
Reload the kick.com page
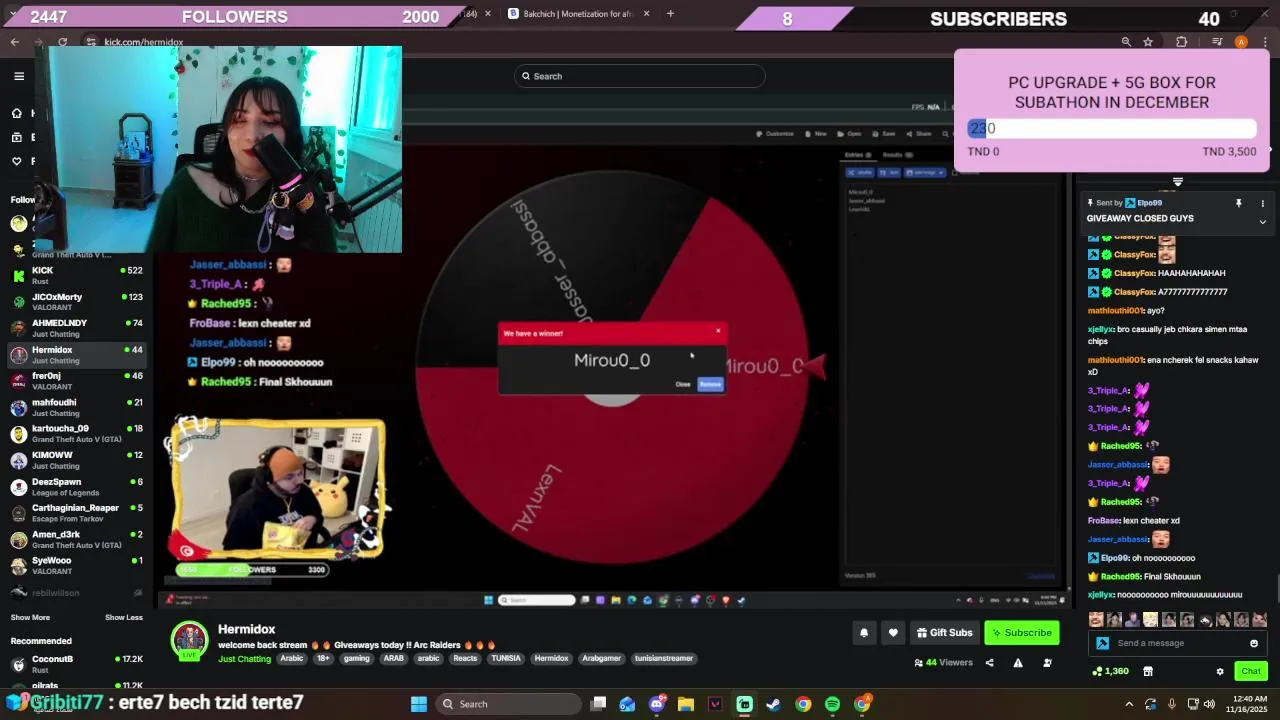62,42
